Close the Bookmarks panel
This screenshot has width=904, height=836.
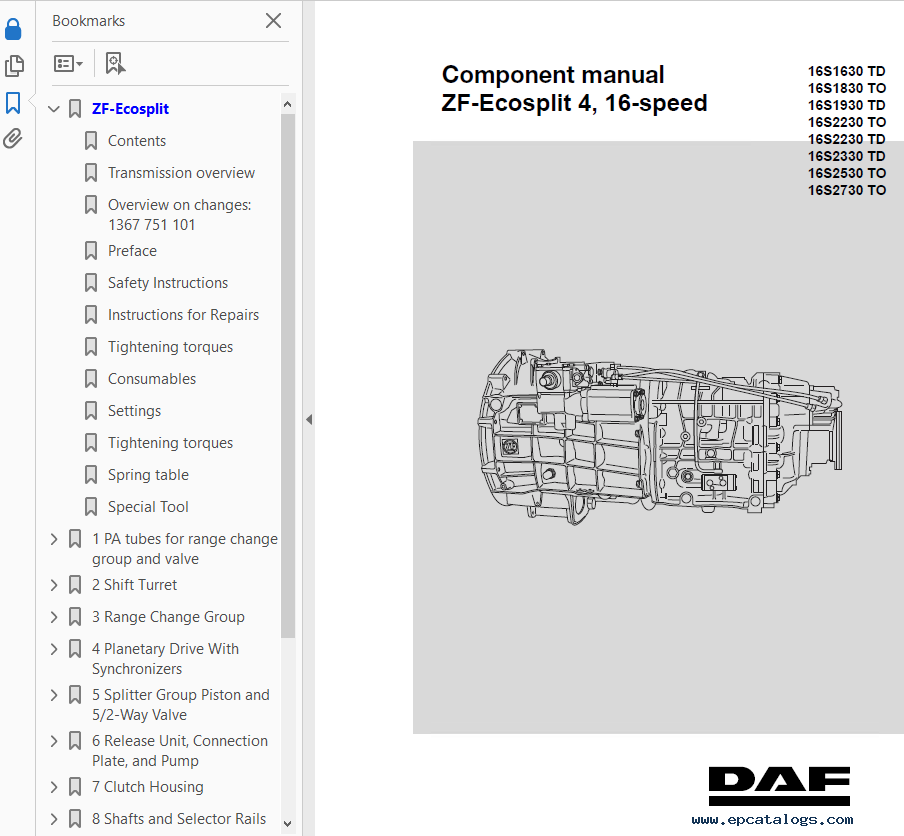pyautogui.click(x=273, y=21)
